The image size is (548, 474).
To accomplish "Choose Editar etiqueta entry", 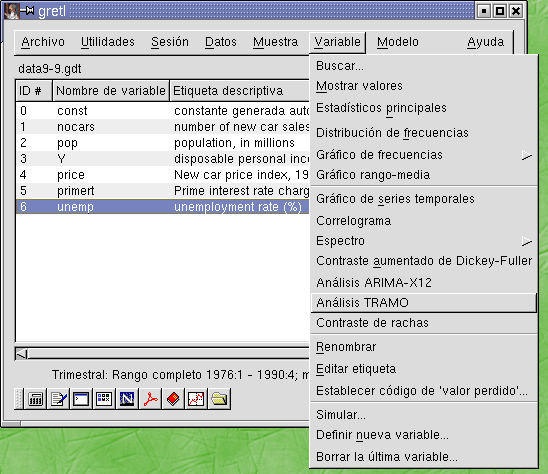I will [x=424, y=369].
